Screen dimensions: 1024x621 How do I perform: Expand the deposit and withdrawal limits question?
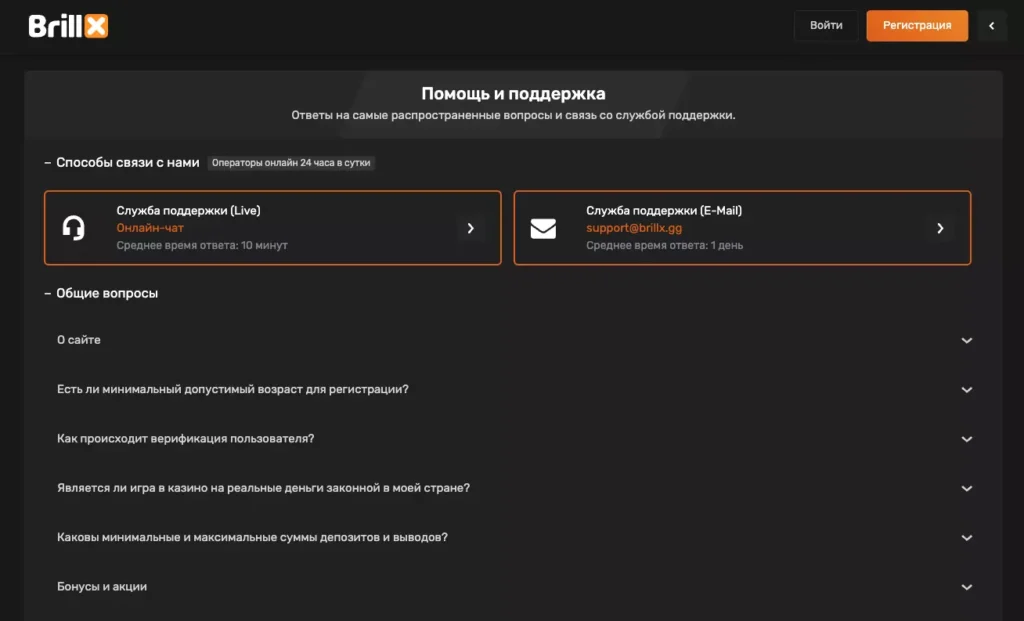point(252,537)
